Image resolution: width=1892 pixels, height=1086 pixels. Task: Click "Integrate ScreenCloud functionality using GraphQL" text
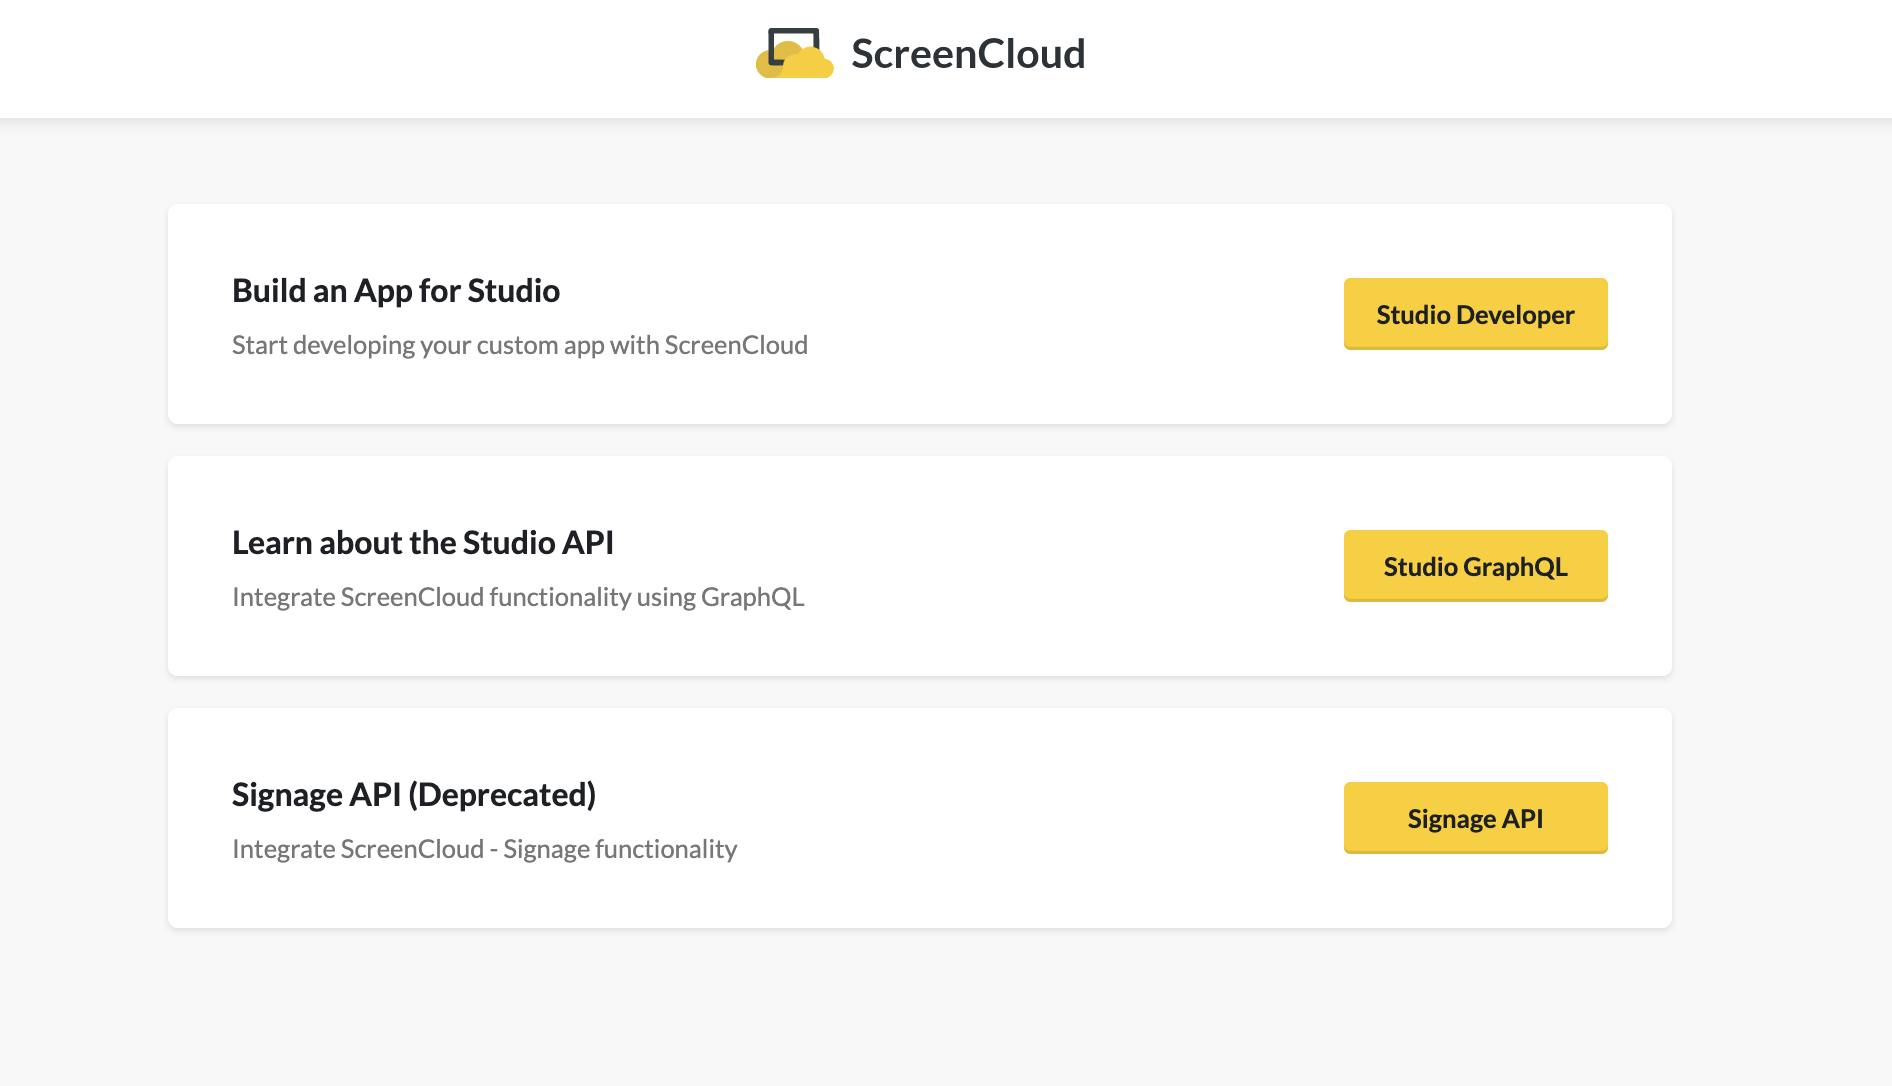tap(518, 597)
